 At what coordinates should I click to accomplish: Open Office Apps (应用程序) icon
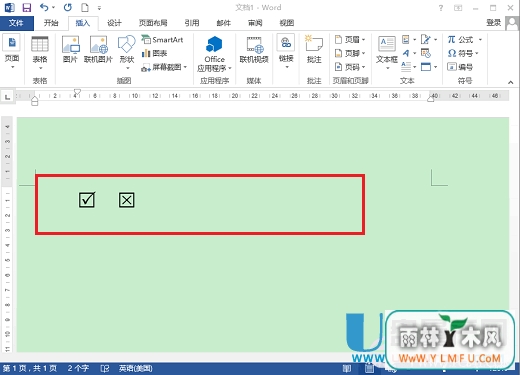coord(214,53)
